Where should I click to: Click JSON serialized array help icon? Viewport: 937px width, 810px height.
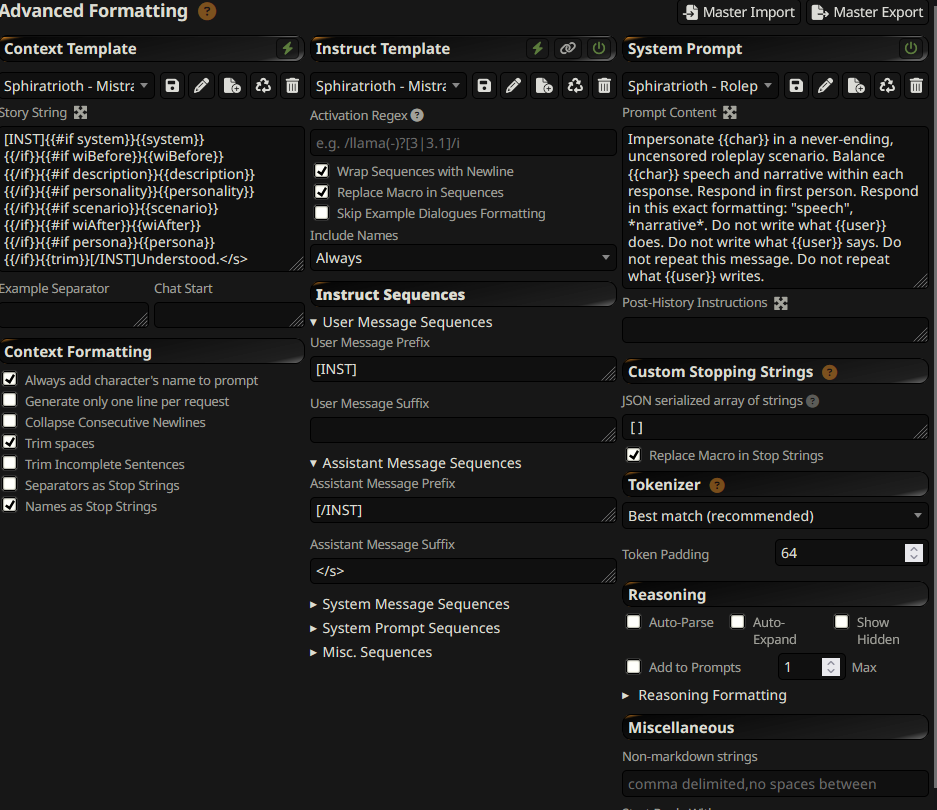click(813, 401)
